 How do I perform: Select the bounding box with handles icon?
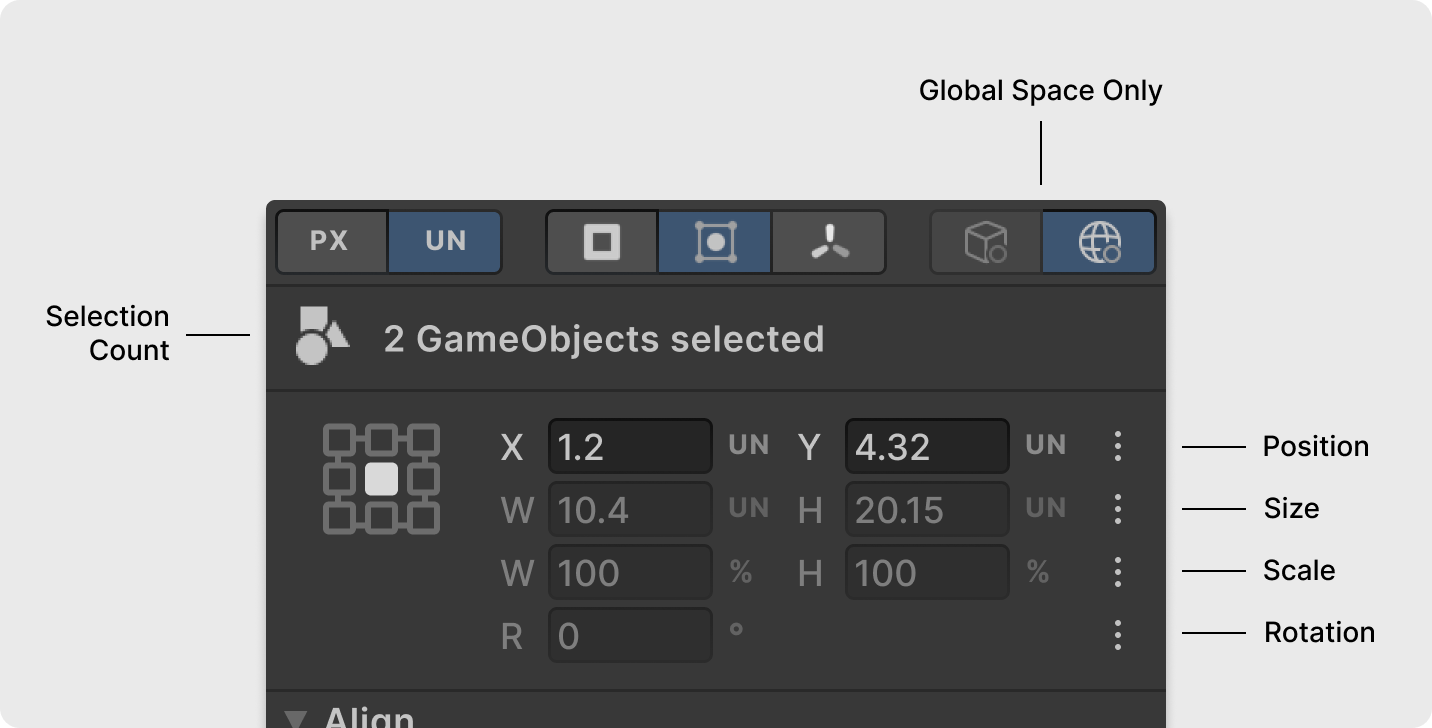pos(715,242)
